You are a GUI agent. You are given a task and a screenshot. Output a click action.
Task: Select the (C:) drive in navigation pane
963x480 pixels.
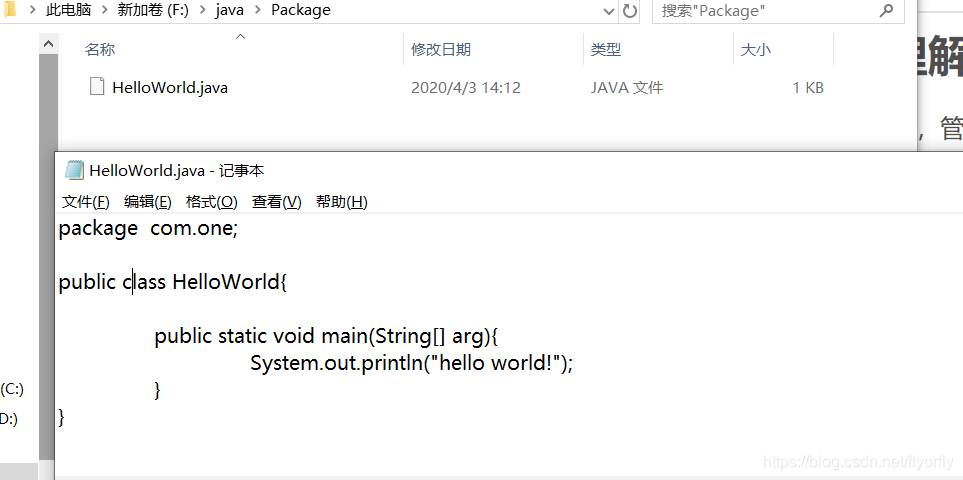[x=12, y=389]
